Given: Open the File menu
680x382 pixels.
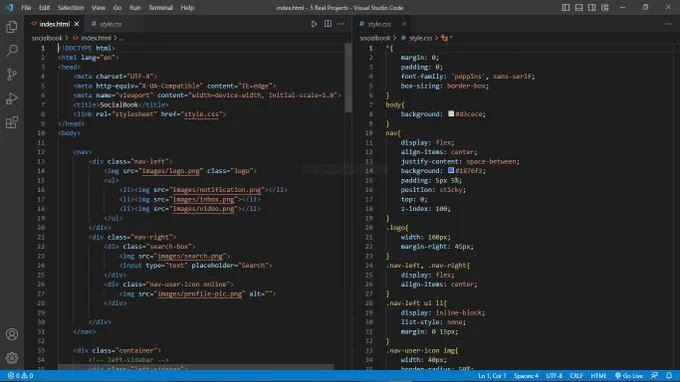Looking at the screenshot, I should pos(26,7).
